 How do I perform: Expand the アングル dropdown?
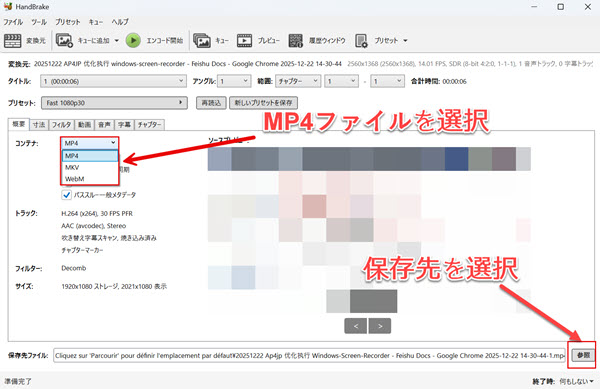tap(234, 81)
